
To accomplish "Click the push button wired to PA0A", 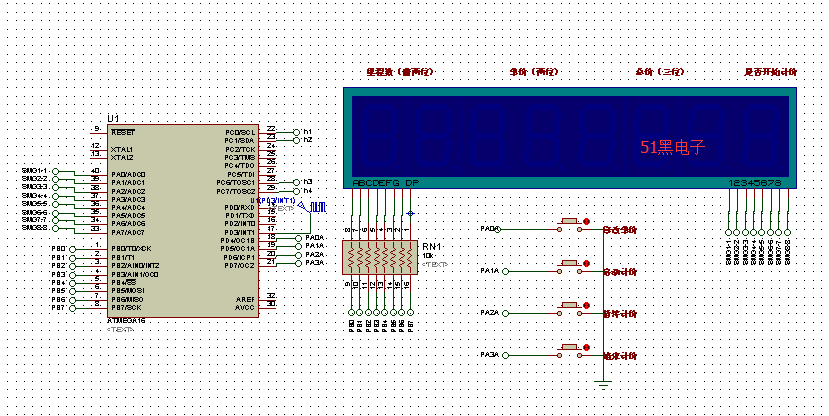I will pyautogui.click(x=569, y=224).
